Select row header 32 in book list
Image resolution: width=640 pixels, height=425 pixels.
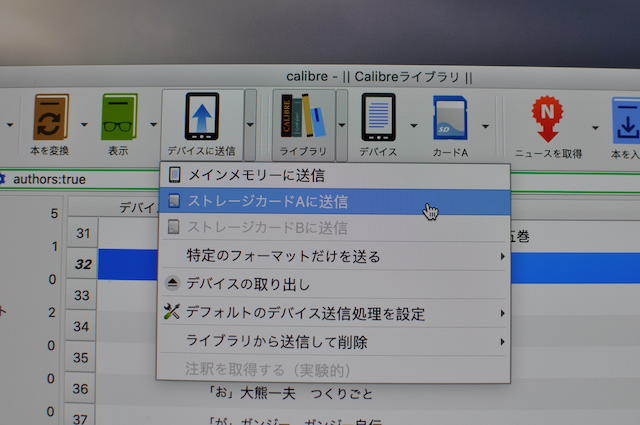coord(82,264)
